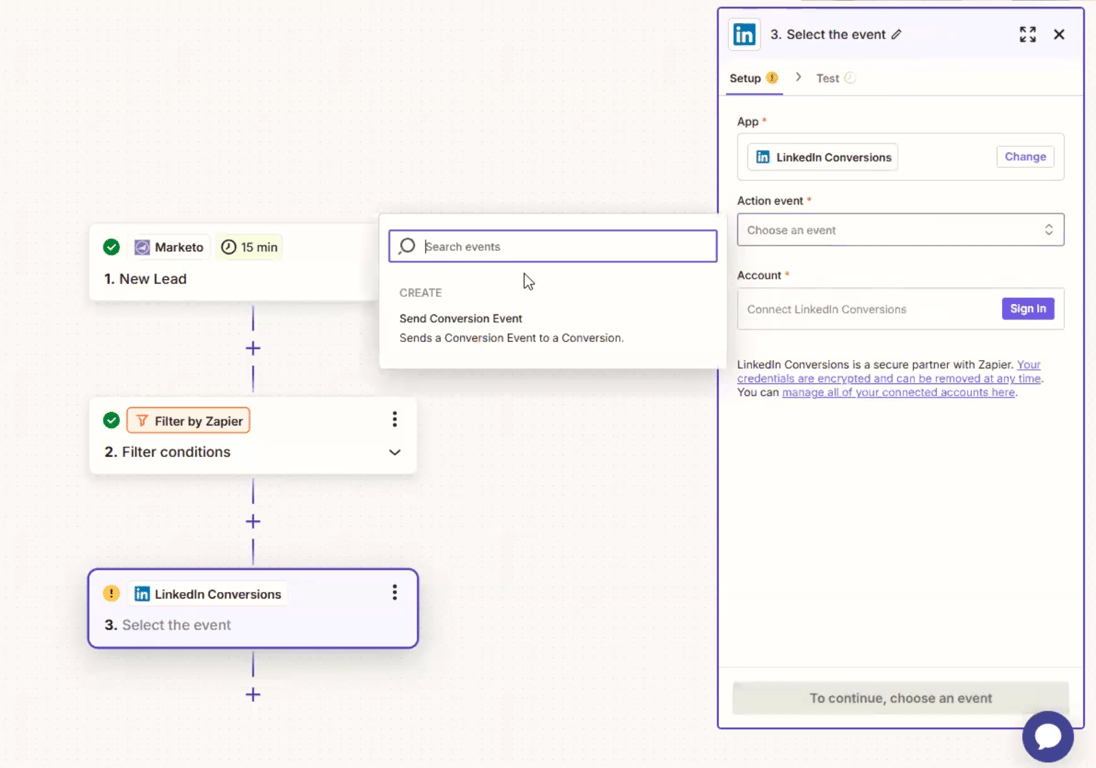
Task: Click the disabled continue button
Action: [x=900, y=698]
